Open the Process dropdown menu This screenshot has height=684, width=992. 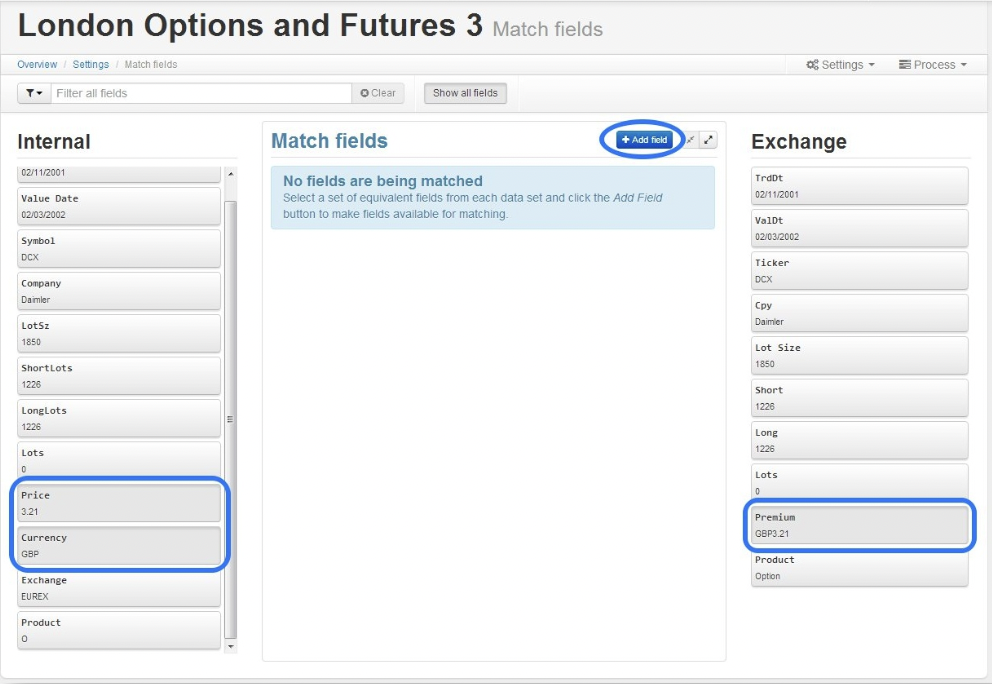[933, 65]
